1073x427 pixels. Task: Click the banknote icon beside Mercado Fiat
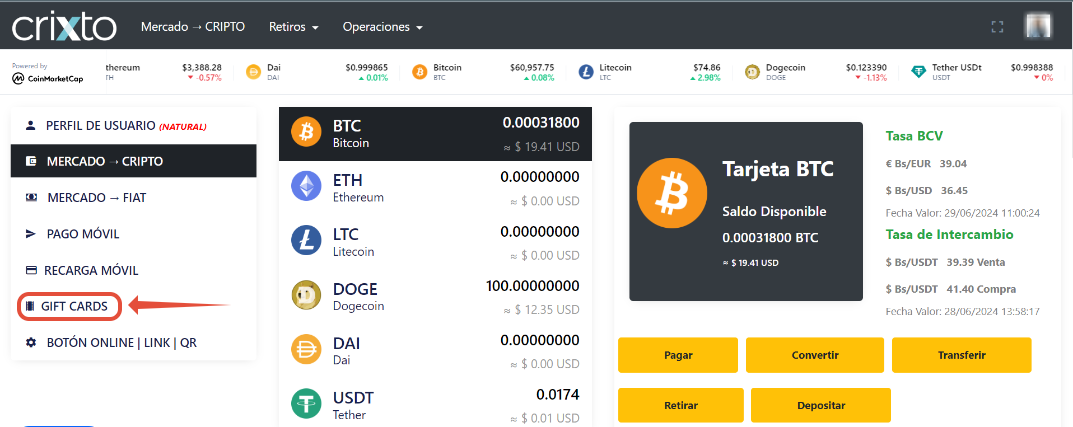(x=31, y=198)
